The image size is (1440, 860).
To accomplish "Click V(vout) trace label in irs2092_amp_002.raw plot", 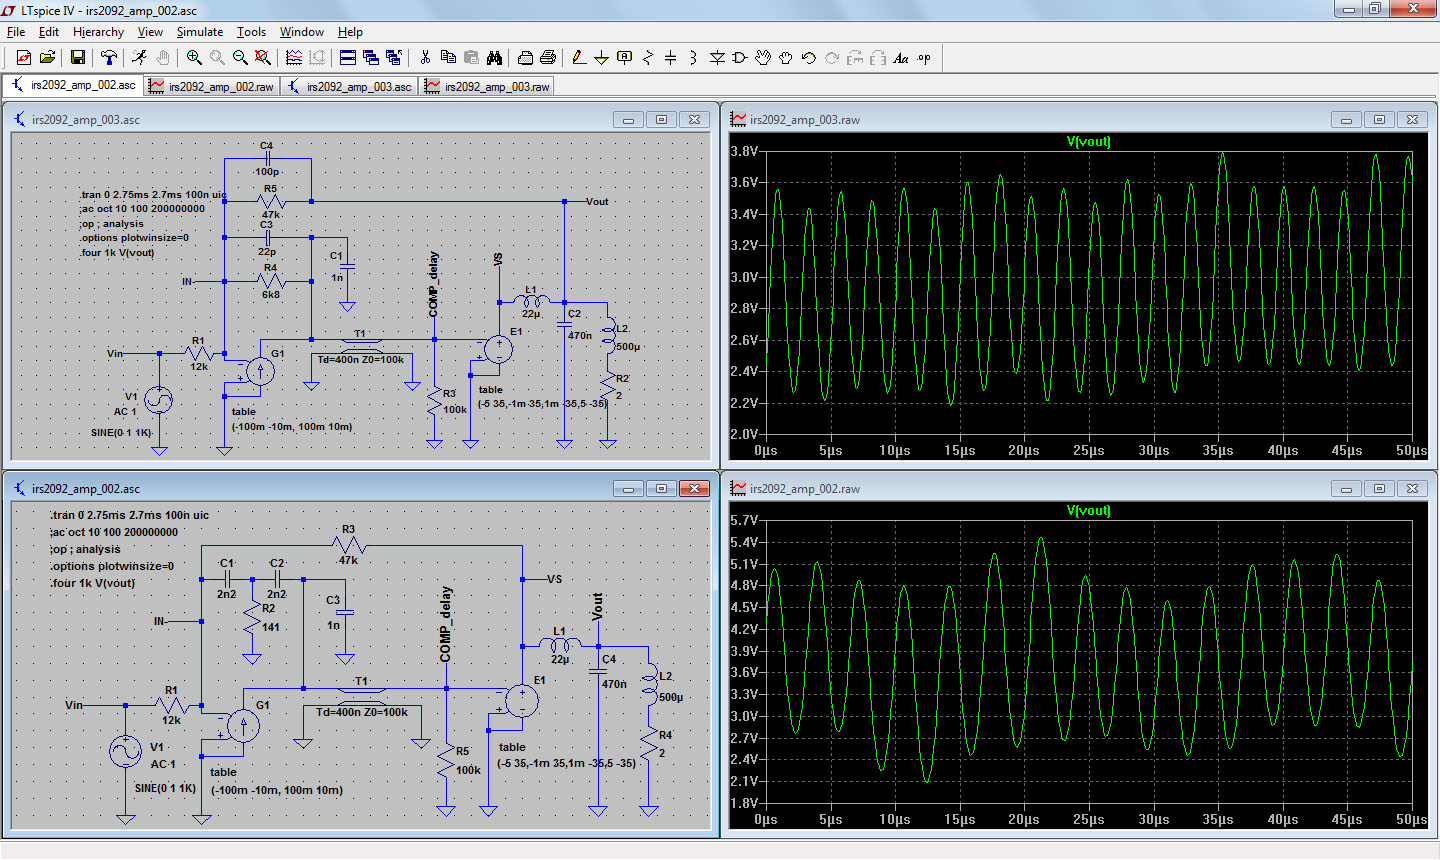I will tap(1088, 510).
